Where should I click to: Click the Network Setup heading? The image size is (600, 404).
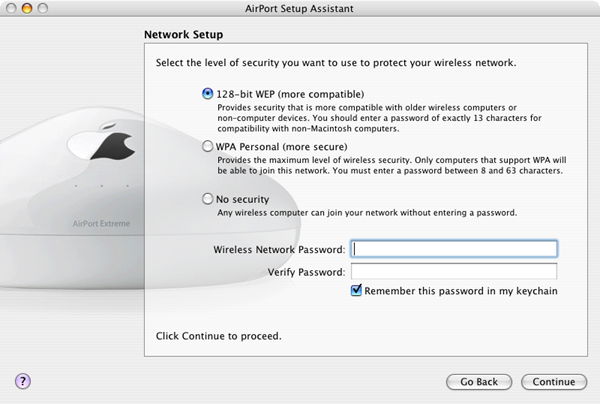183,34
